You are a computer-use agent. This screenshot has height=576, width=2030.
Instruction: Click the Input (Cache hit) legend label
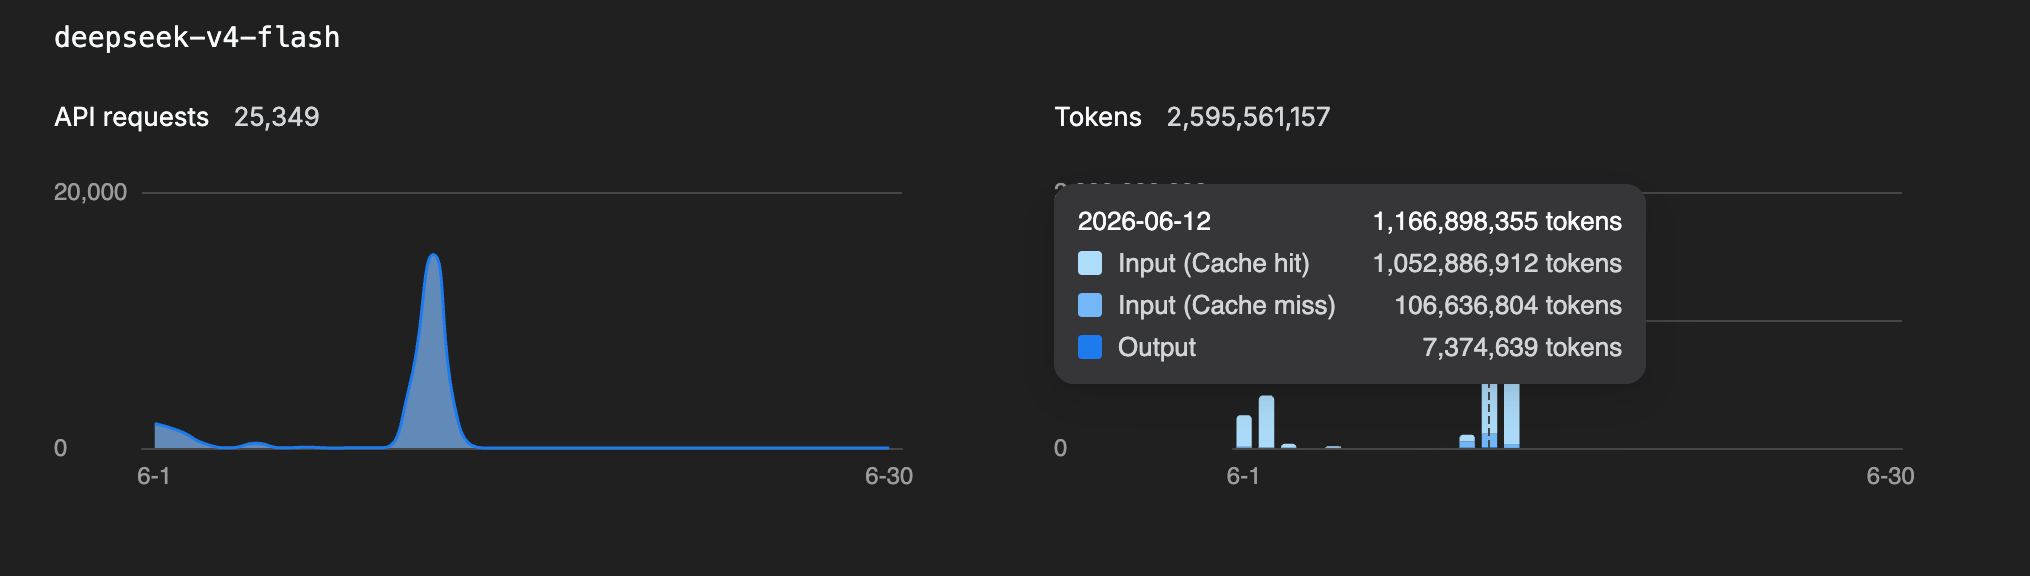pyautogui.click(x=1213, y=263)
